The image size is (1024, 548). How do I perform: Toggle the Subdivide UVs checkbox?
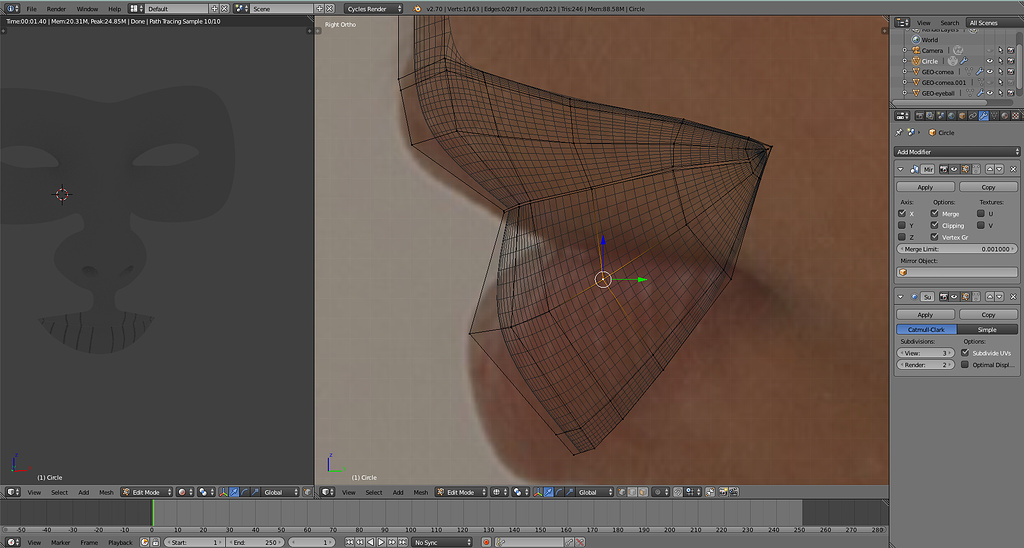pyautogui.click(x=965, y=353)
